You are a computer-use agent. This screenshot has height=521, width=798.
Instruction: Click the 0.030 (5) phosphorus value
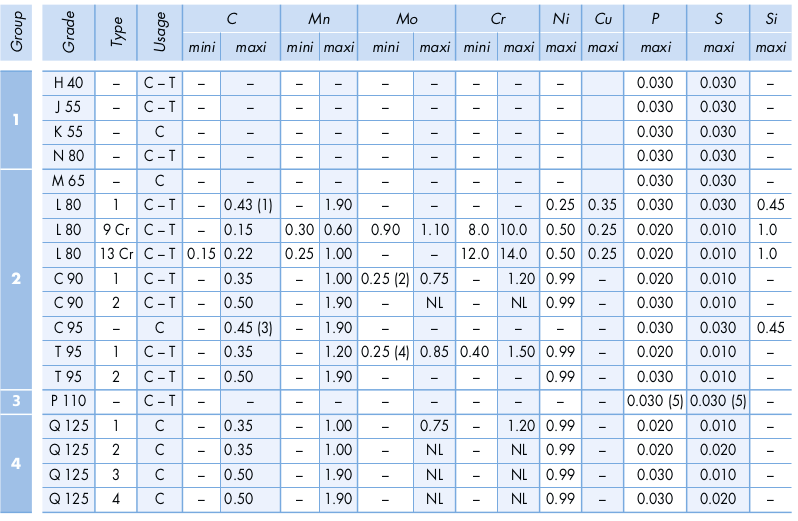pyautogui.click(x=655, y=401)
